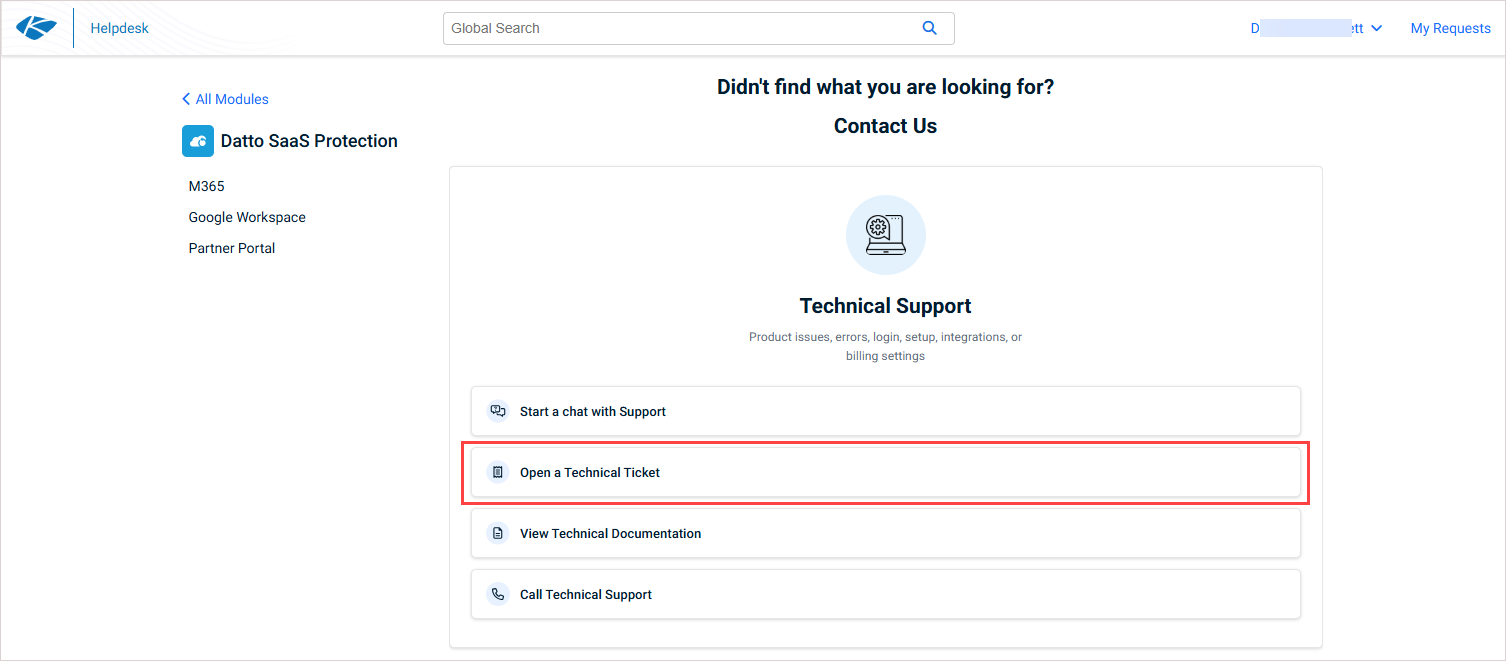Select Partner Portal in the sidebar
The height and width of the screenshot is (661, 1506).
232,248
